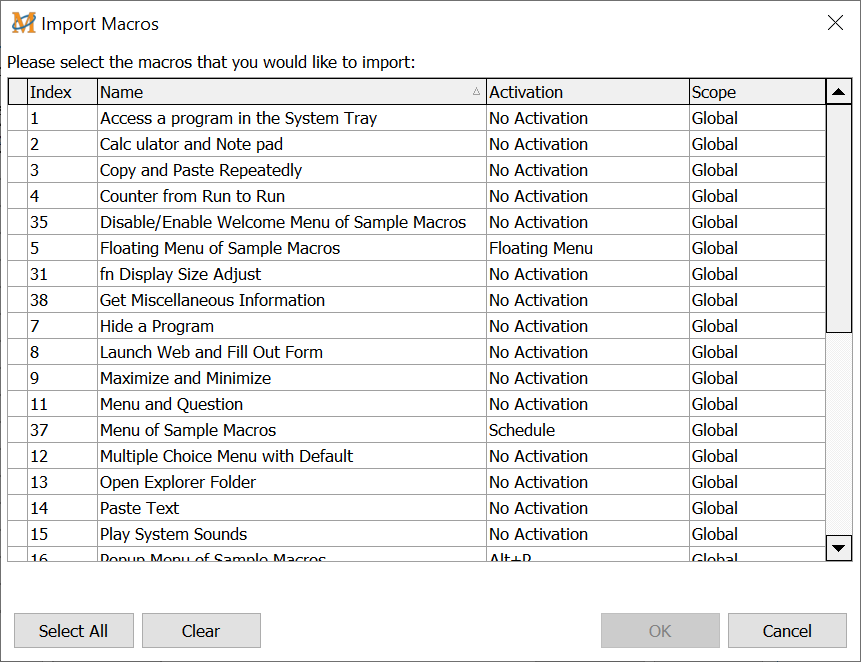Click the Activation column header
This screenshot has width=861, height=662.
587,92
